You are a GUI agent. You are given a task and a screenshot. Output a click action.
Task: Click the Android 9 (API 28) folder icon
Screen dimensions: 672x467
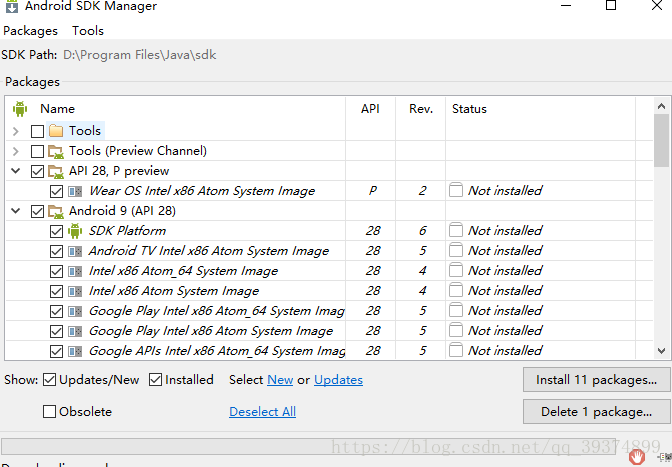point(56,211)
